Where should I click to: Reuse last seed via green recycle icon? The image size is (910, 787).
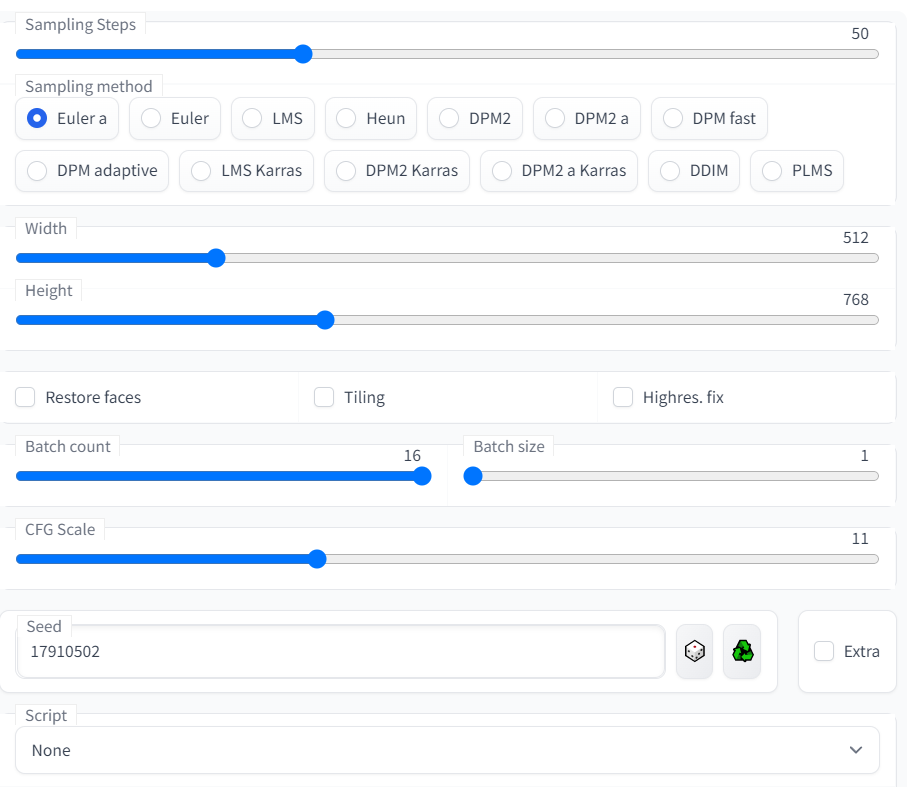pyautogui.click(x=742, y=651)
